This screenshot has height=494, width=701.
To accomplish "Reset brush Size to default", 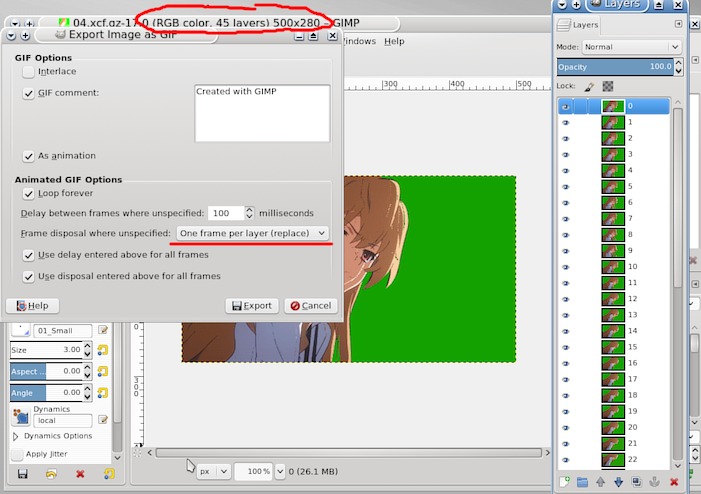I will pyautogui.click(x=103, y=350).
